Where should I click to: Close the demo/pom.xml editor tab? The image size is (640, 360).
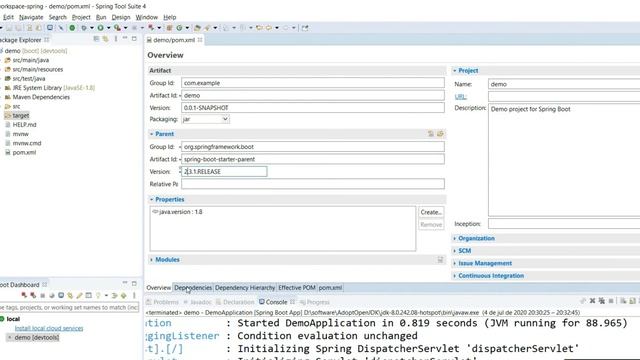pos(200,40)
